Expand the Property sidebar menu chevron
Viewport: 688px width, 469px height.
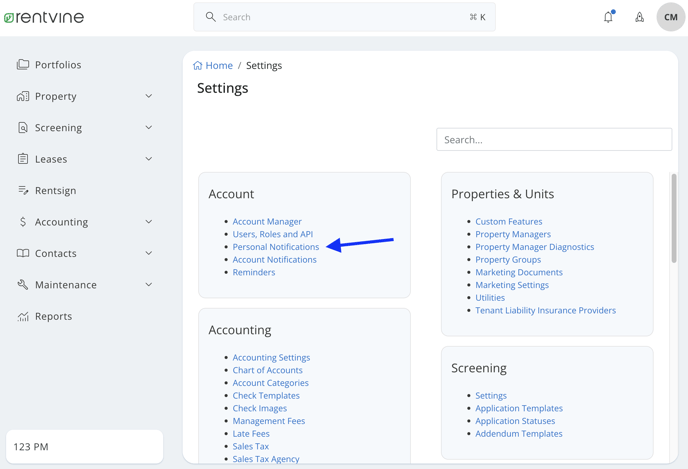pos(149,96)
